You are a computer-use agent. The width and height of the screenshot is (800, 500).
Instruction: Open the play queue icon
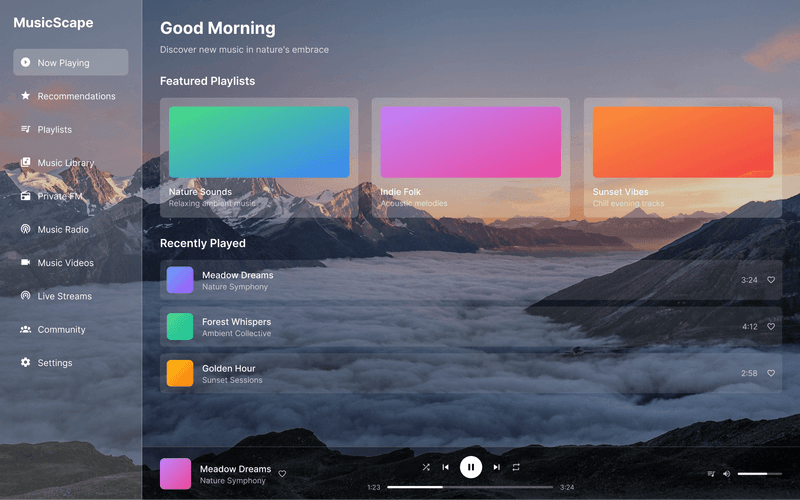pos(711,474)
